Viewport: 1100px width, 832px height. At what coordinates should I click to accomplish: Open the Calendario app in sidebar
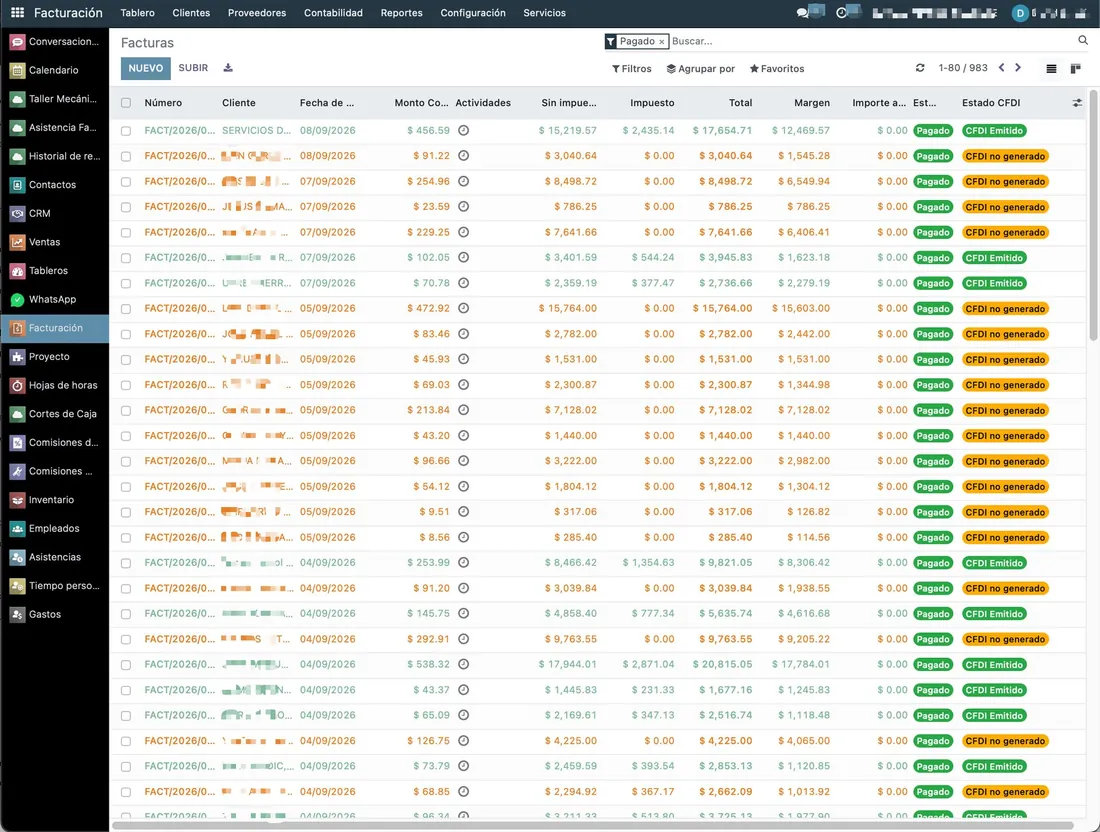coord(54,70)
